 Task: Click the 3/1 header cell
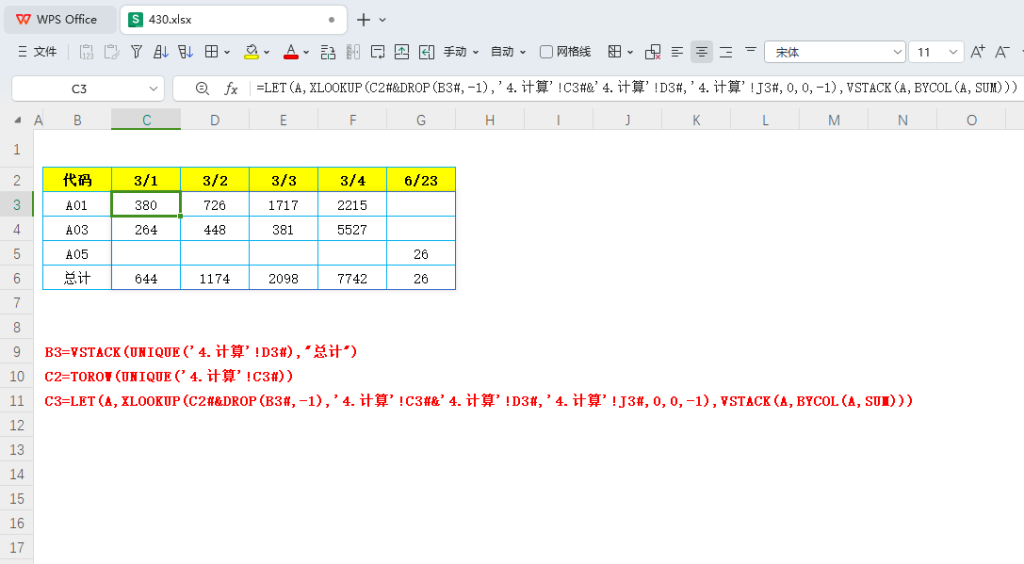[x=146, y=180]
